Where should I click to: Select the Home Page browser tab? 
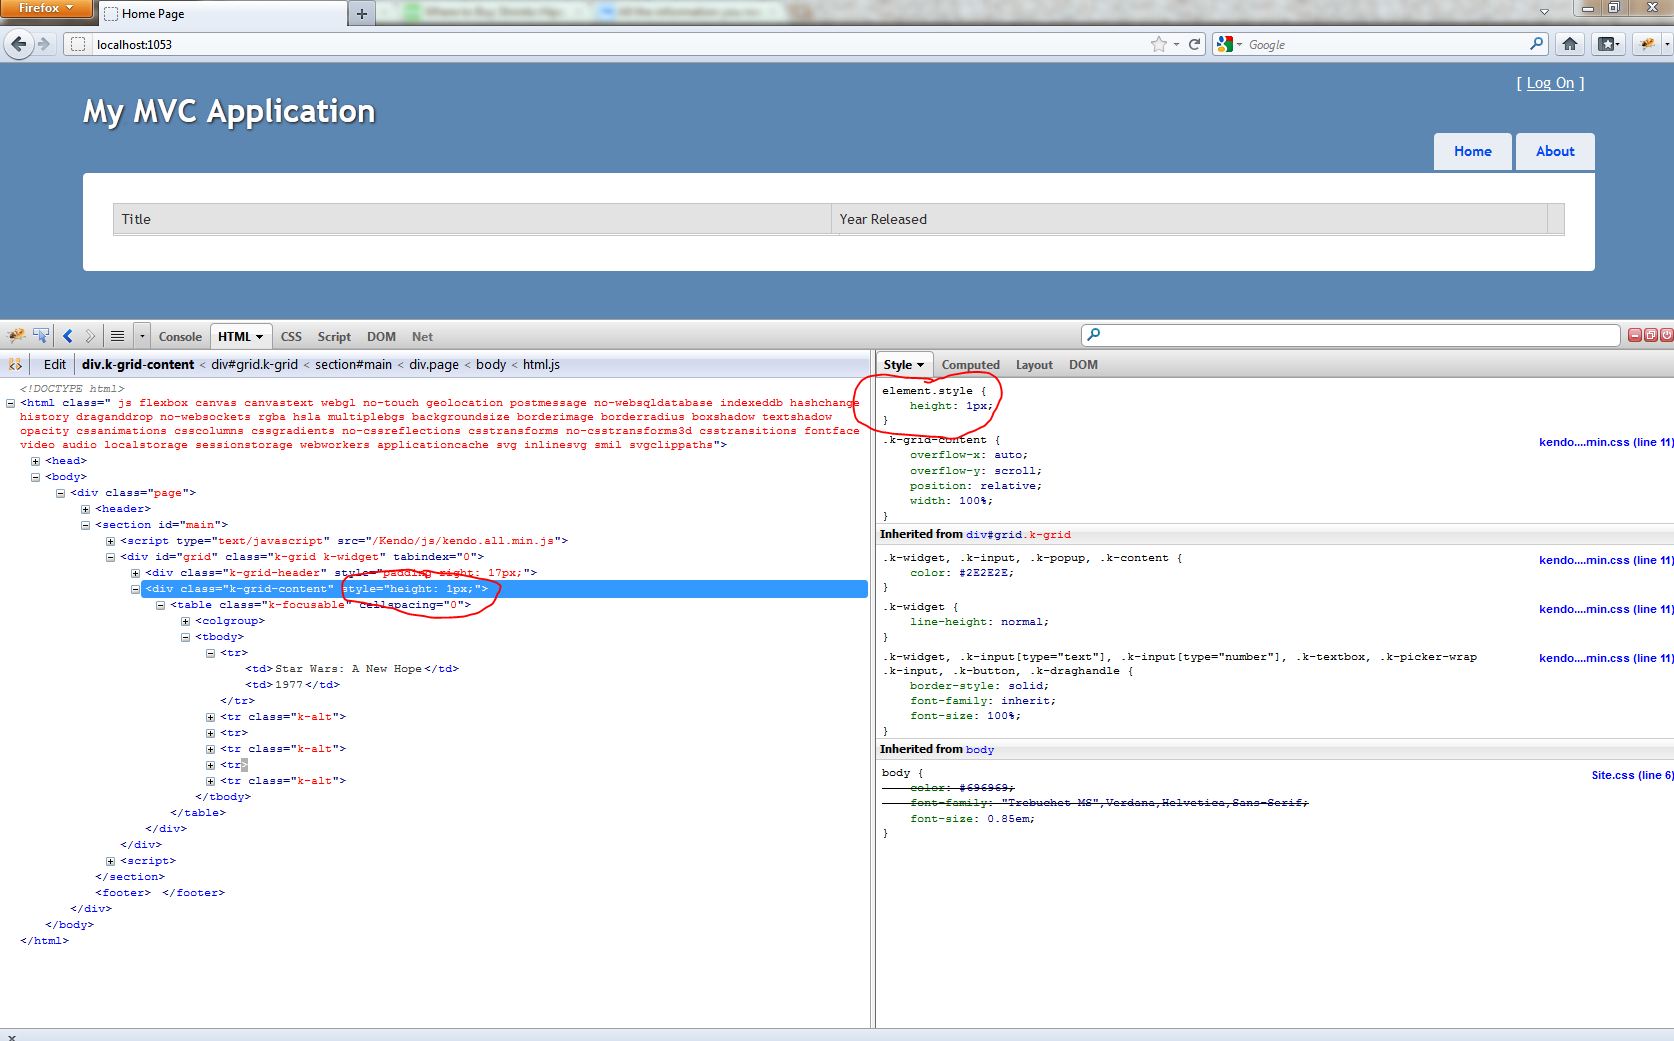point(222,14)
